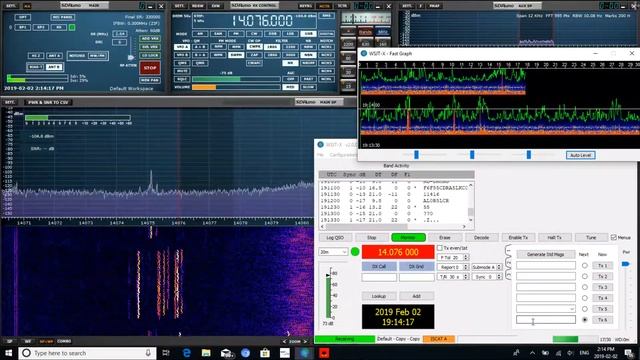Switch to the WF display tab
Screen dimensions: 640x360
pyautogui.click(x=28, y=341)
